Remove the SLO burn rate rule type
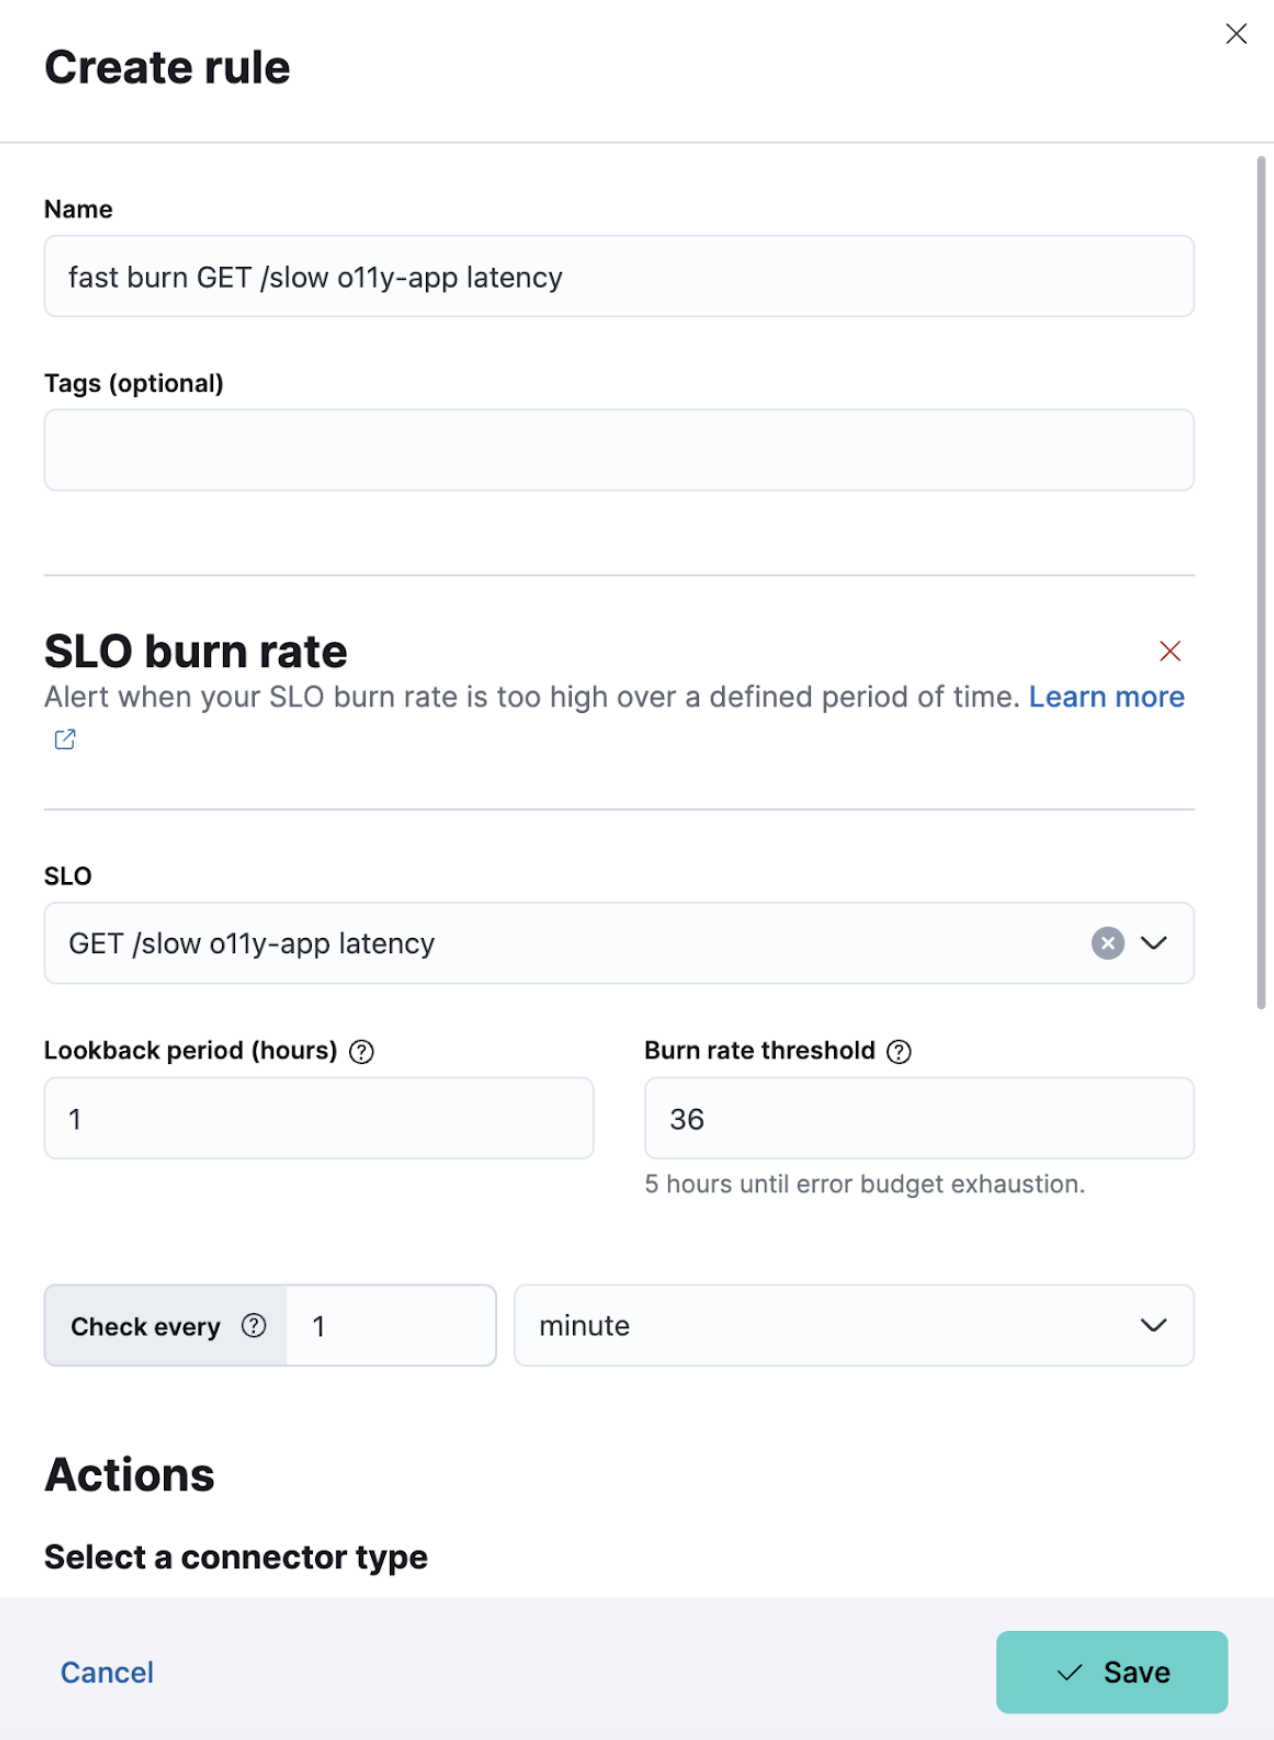Screen dimensions: 1274x1740 [x=1171, y=650]
